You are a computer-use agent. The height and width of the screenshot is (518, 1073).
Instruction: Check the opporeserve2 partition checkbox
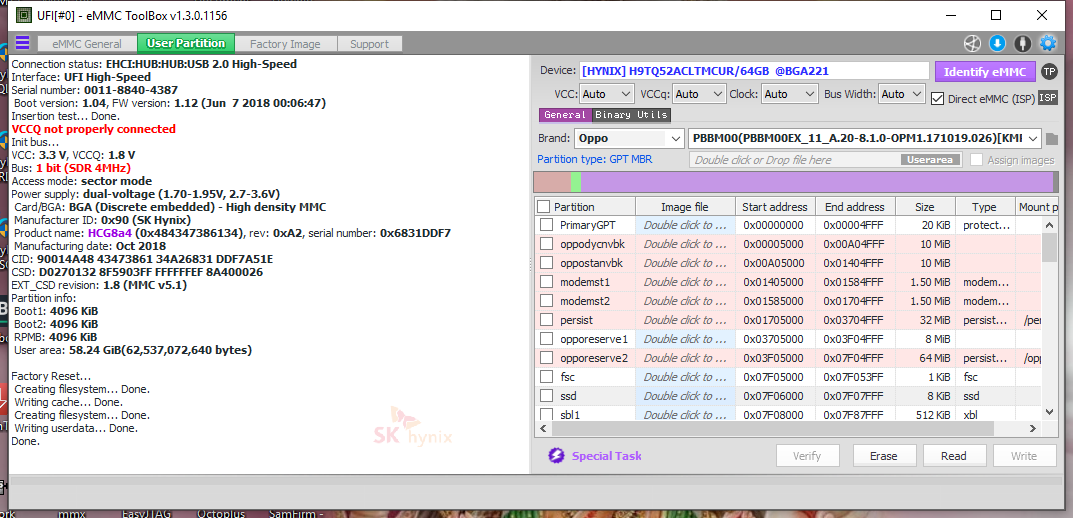coord(546,357)
